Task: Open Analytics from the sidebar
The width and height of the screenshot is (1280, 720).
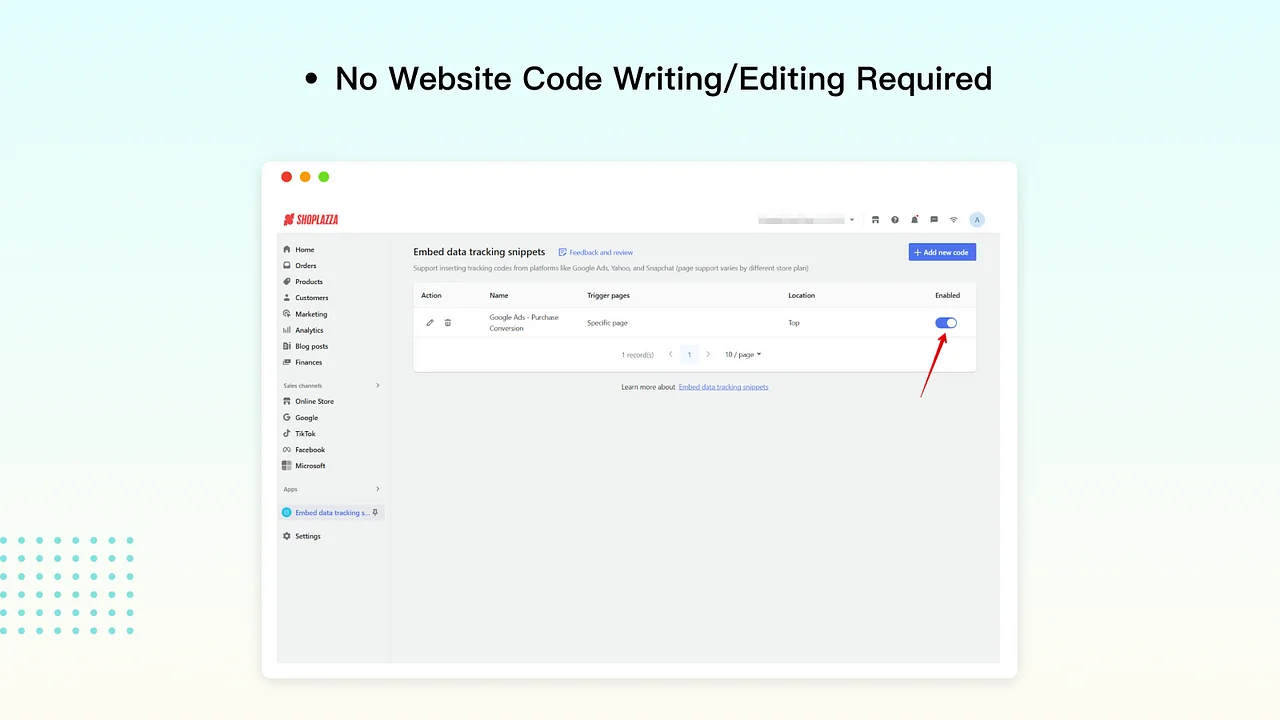Action: 308,330
